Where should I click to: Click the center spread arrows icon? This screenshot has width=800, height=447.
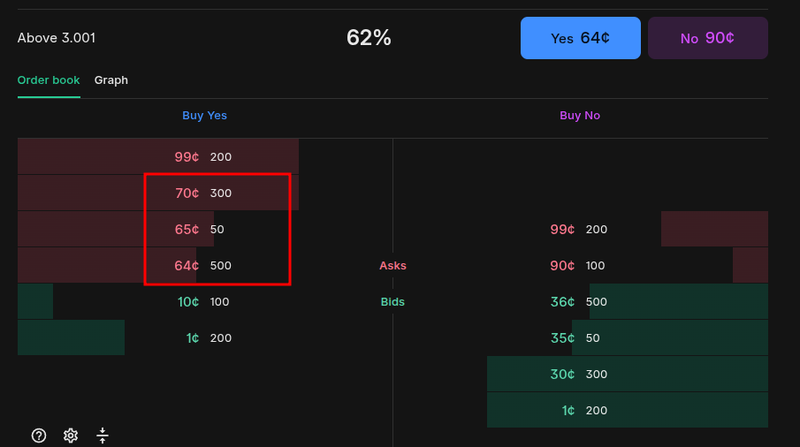coord(102,435)
